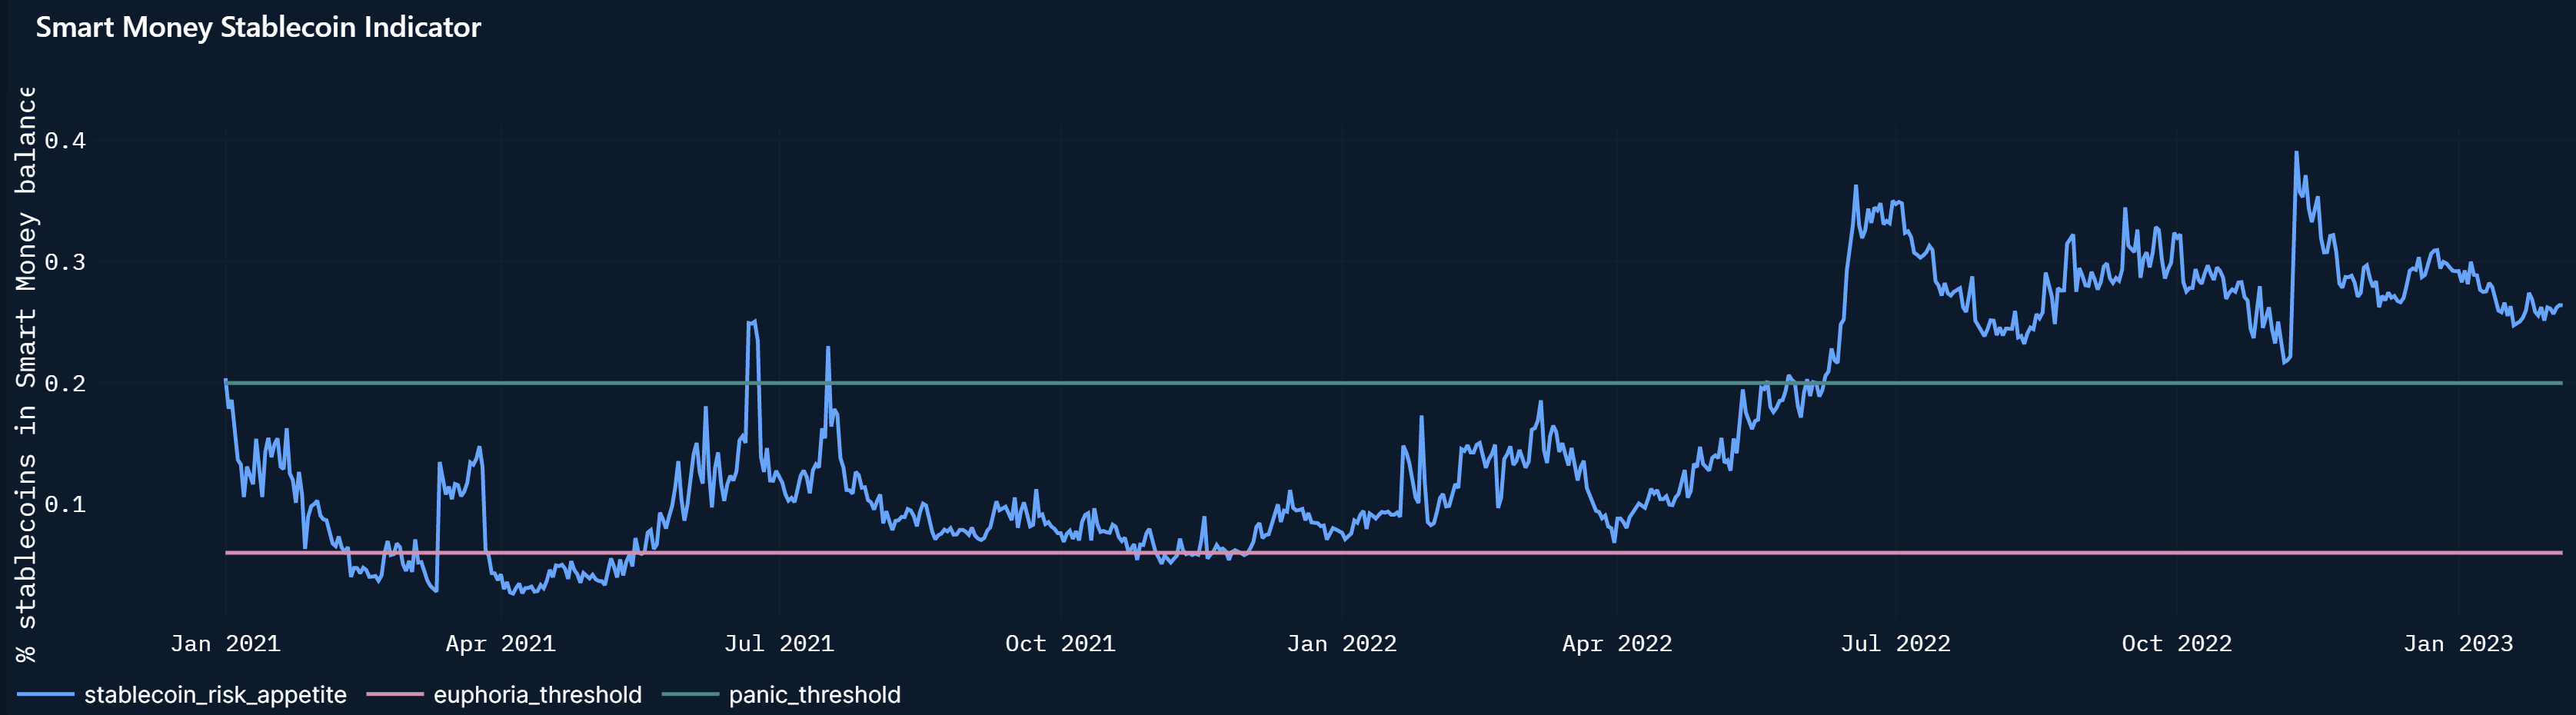Image resolution: width=2576 pixels, height=715 pixels.
Task: Click the Oct 2022 x-axis label
Action: pos(2177,643)
